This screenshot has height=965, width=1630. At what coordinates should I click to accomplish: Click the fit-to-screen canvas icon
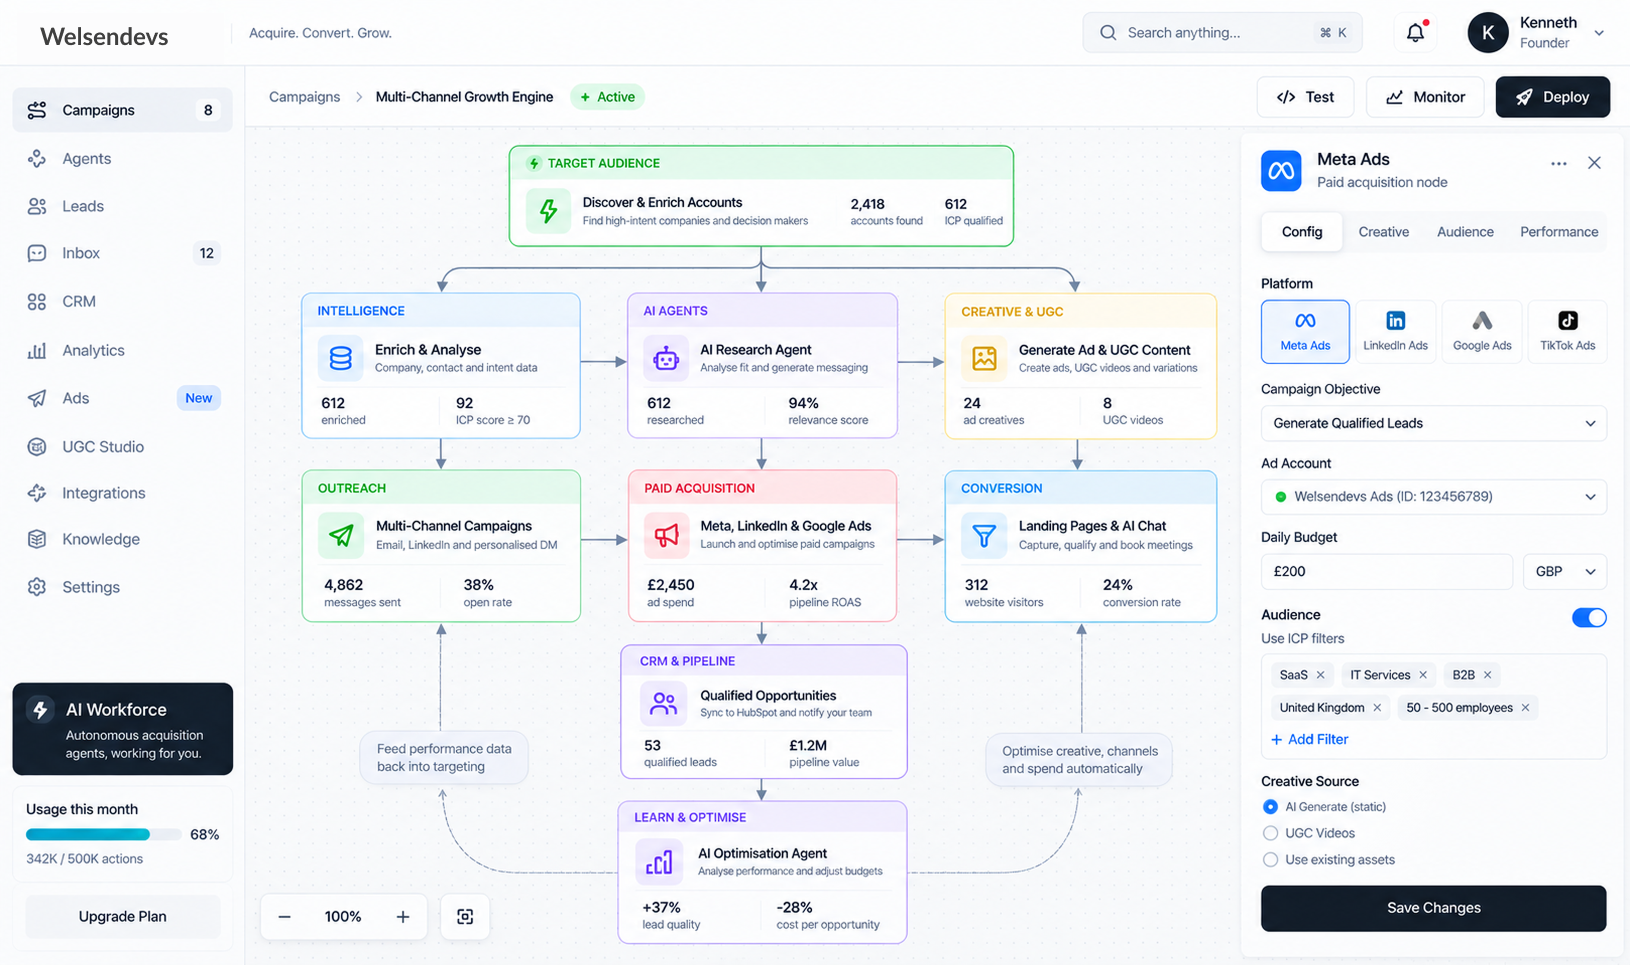pos(465,917)
